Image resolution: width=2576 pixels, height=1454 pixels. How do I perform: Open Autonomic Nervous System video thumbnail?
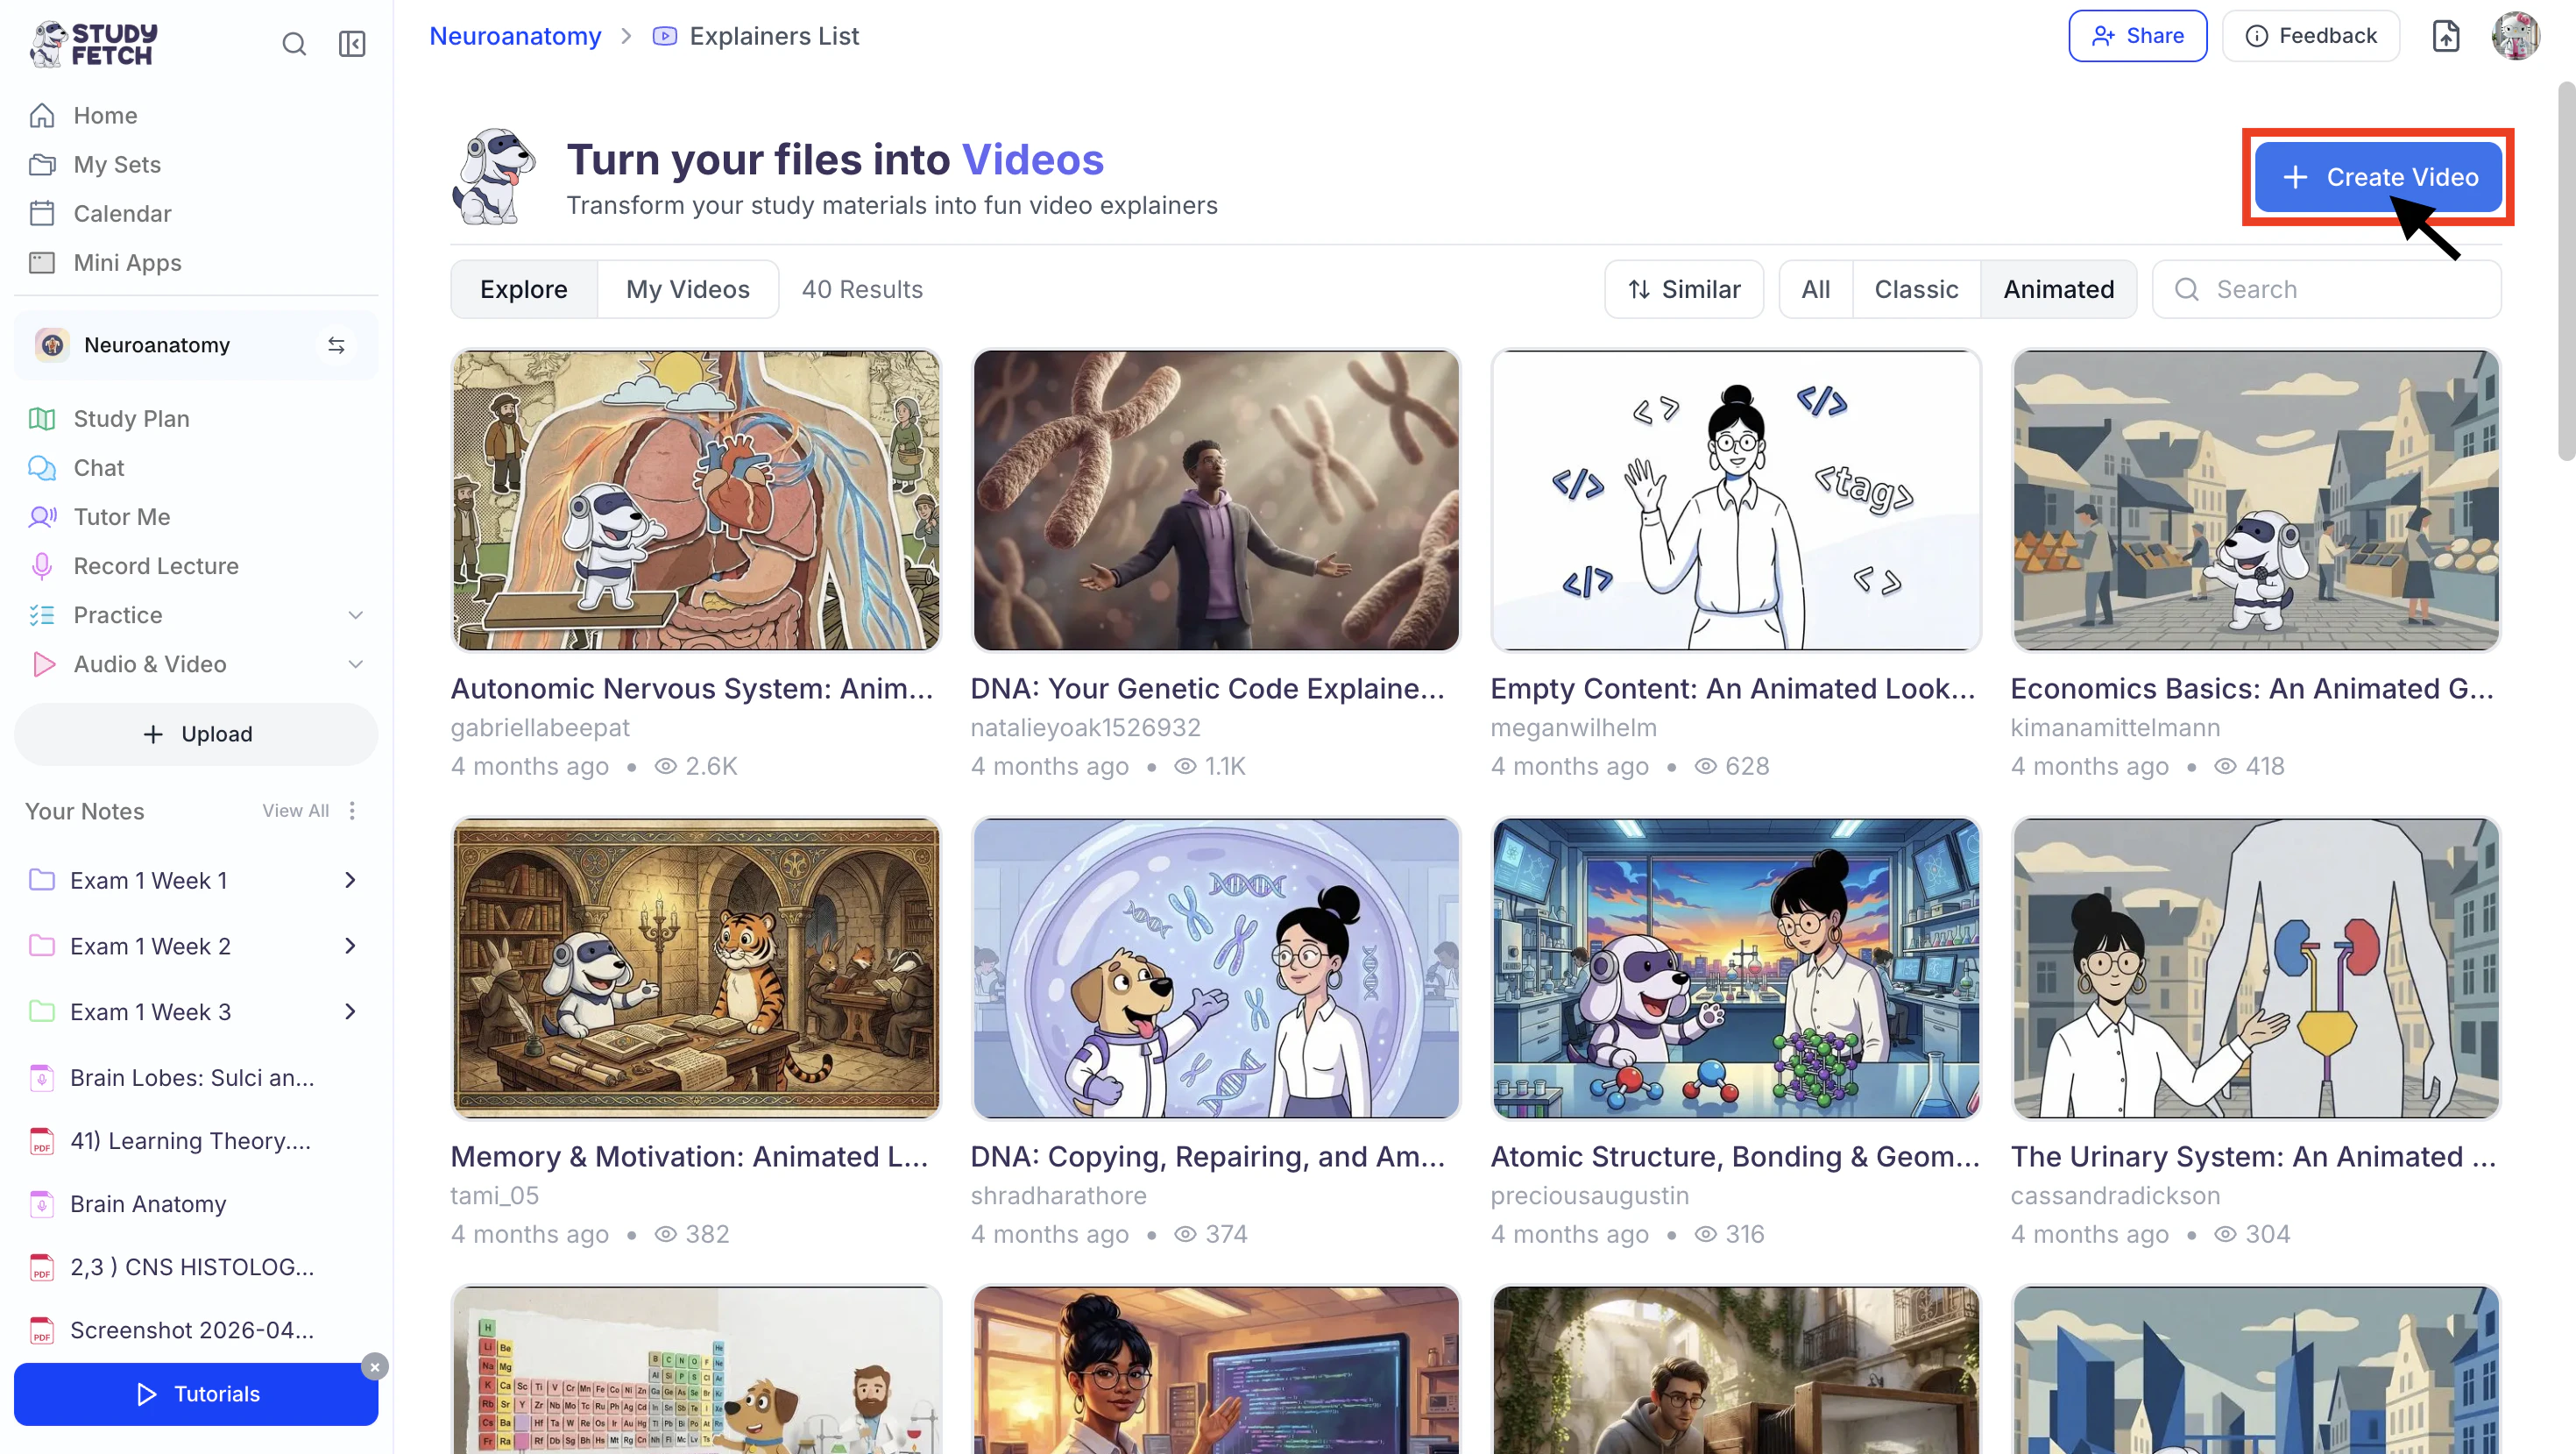(696, 500)
